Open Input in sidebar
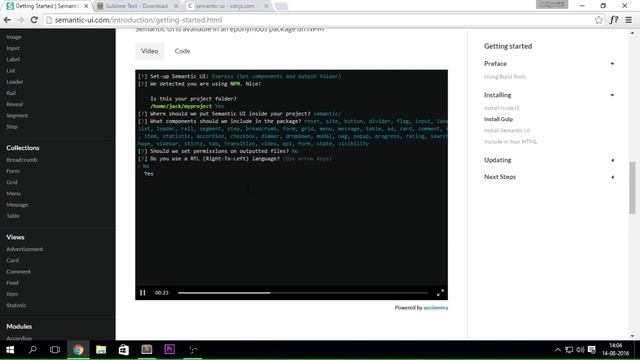 [x=13, y=48]
